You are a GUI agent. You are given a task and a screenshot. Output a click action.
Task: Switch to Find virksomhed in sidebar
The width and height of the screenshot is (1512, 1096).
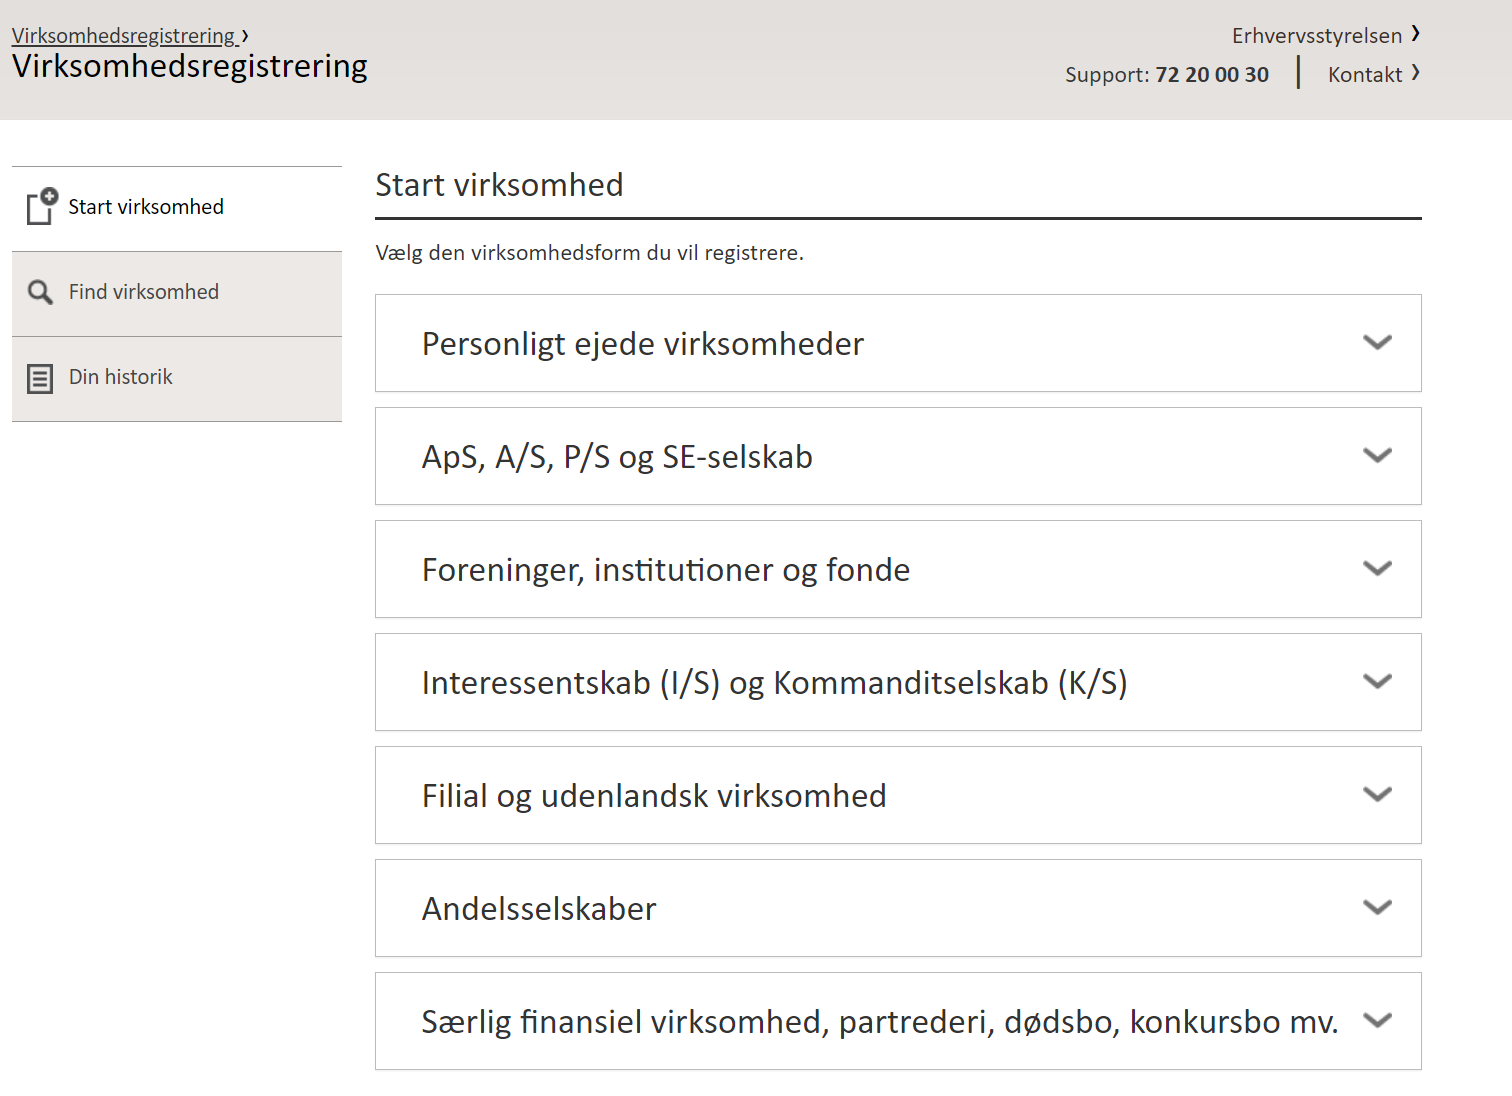pyautogui.click(x=143, y=292)
